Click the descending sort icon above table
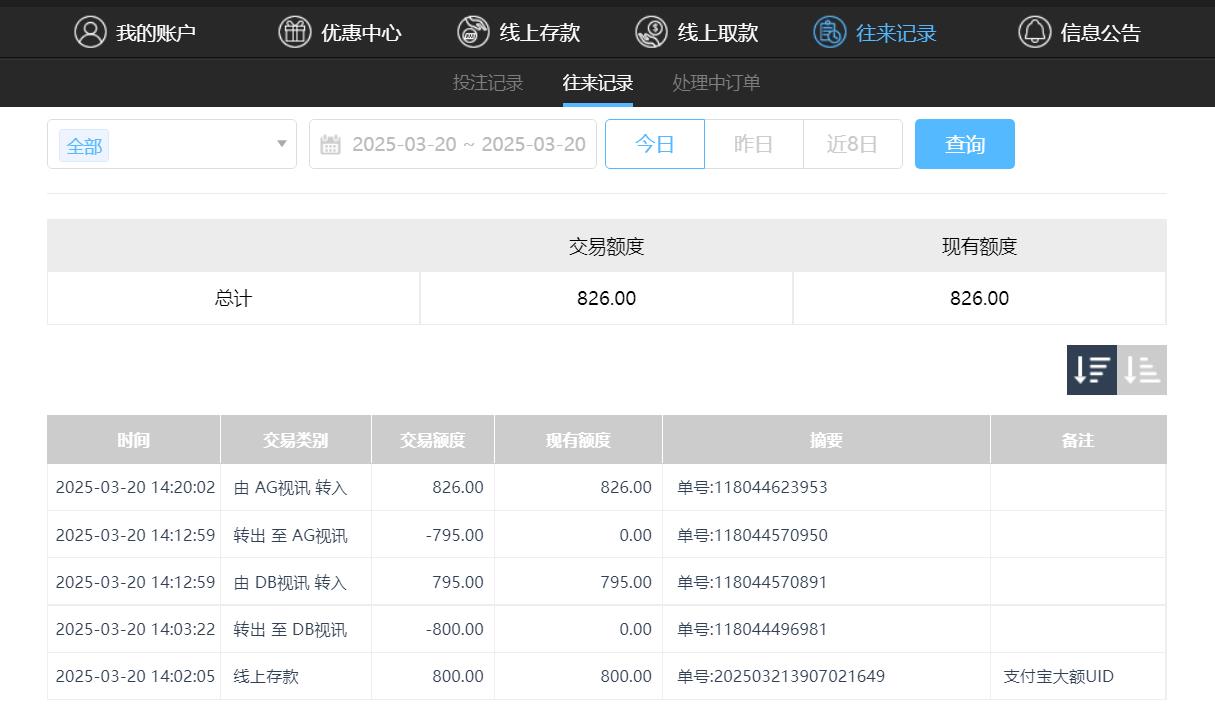This screenshot has height=727, width=1215. pos(1091,369)
